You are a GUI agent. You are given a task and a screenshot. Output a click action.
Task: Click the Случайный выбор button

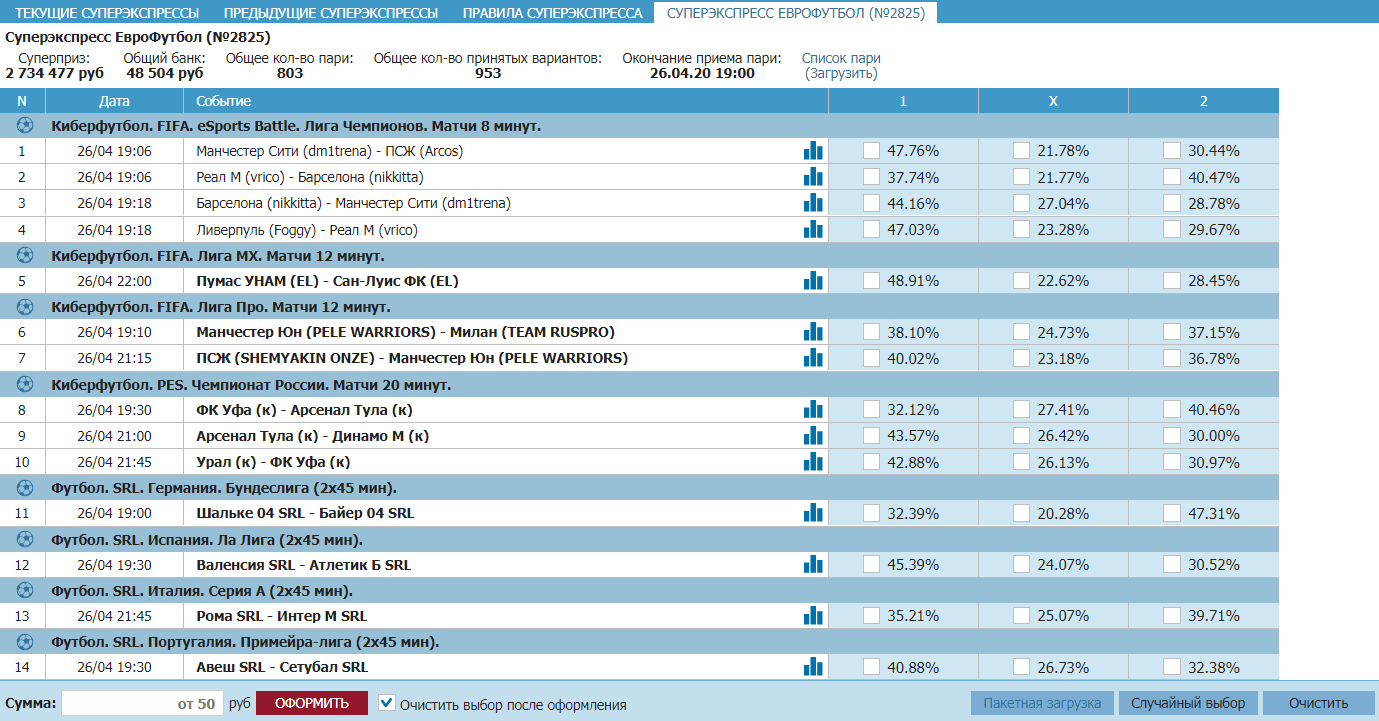coord(1188,703)
